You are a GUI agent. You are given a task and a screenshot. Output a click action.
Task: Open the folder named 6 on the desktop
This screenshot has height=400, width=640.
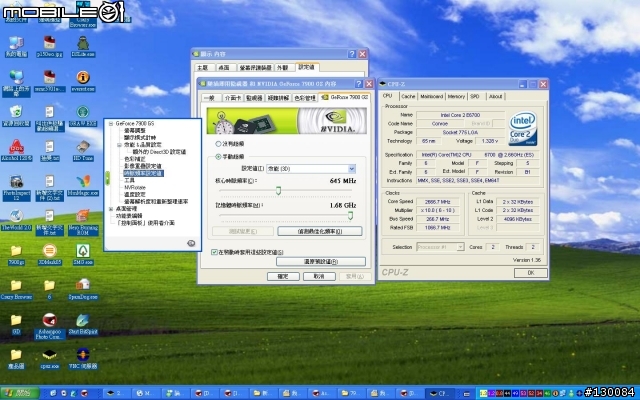tap(49, 289)
